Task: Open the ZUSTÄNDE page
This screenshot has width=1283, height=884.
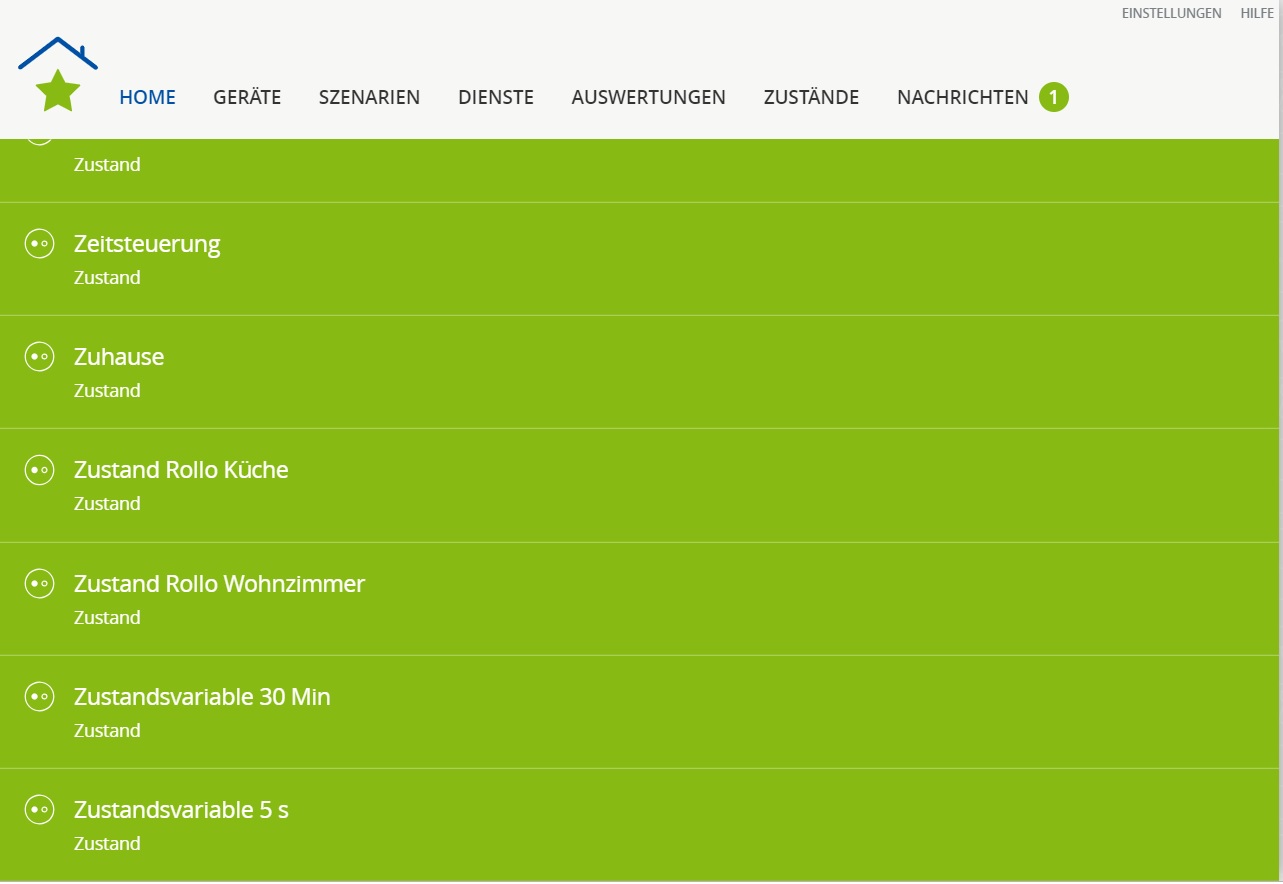Action: click(x=811, y=97)
